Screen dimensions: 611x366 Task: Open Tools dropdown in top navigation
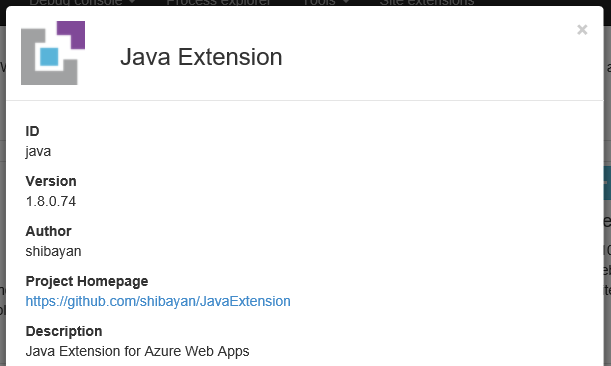click(x=326, y=2)
